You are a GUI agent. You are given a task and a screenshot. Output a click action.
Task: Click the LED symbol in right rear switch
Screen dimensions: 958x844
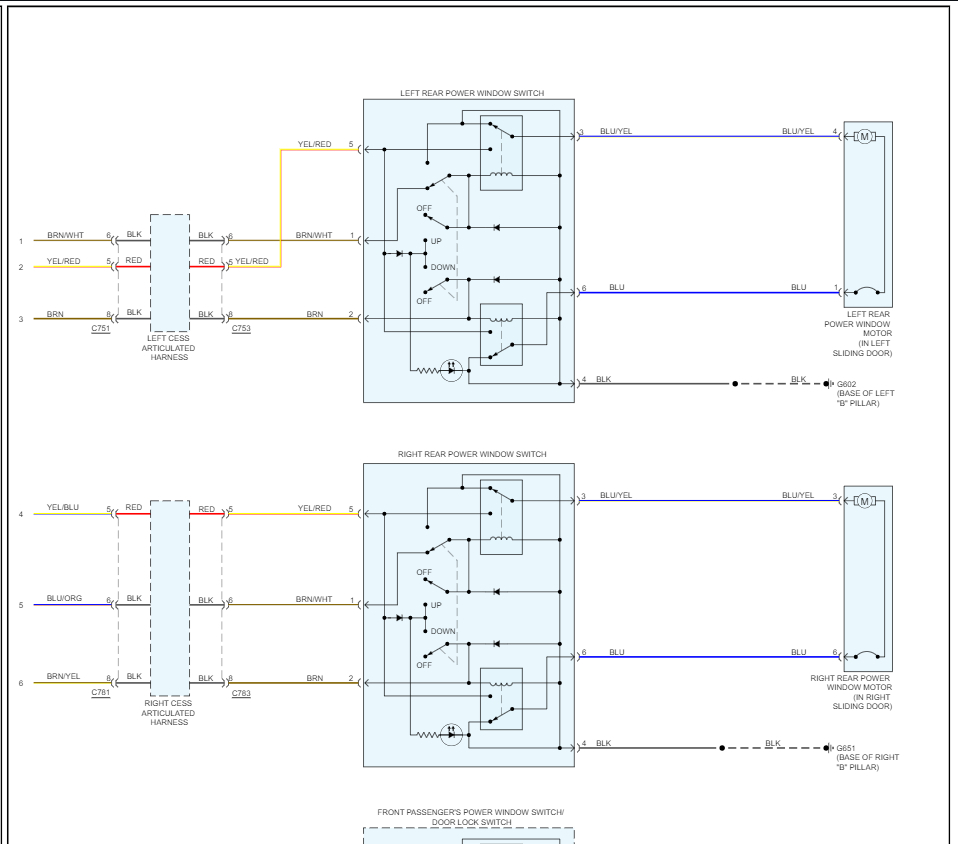pos(451,734)
